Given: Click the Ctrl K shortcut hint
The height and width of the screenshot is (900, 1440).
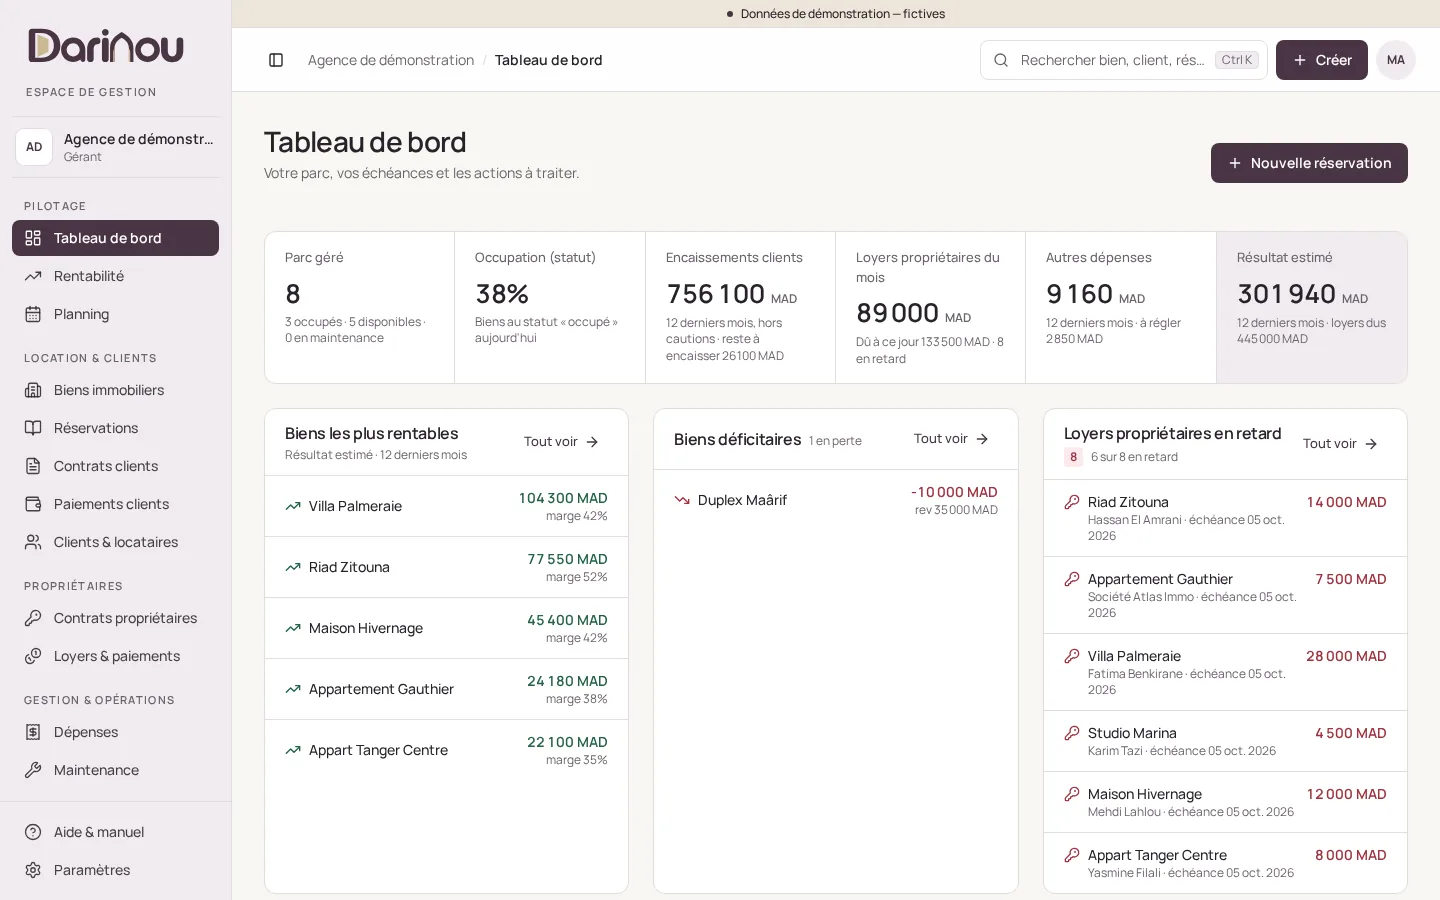Looking at the screenshot, I should tap(1237, 60).
